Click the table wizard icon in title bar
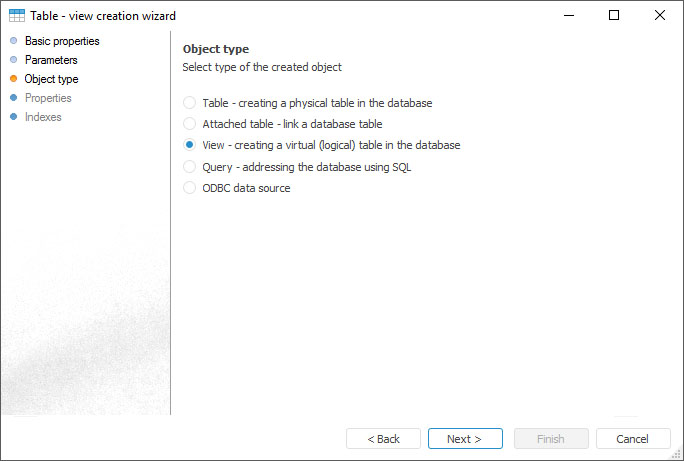The width and height of the screenshot is (684, 461). click(17, 15)
